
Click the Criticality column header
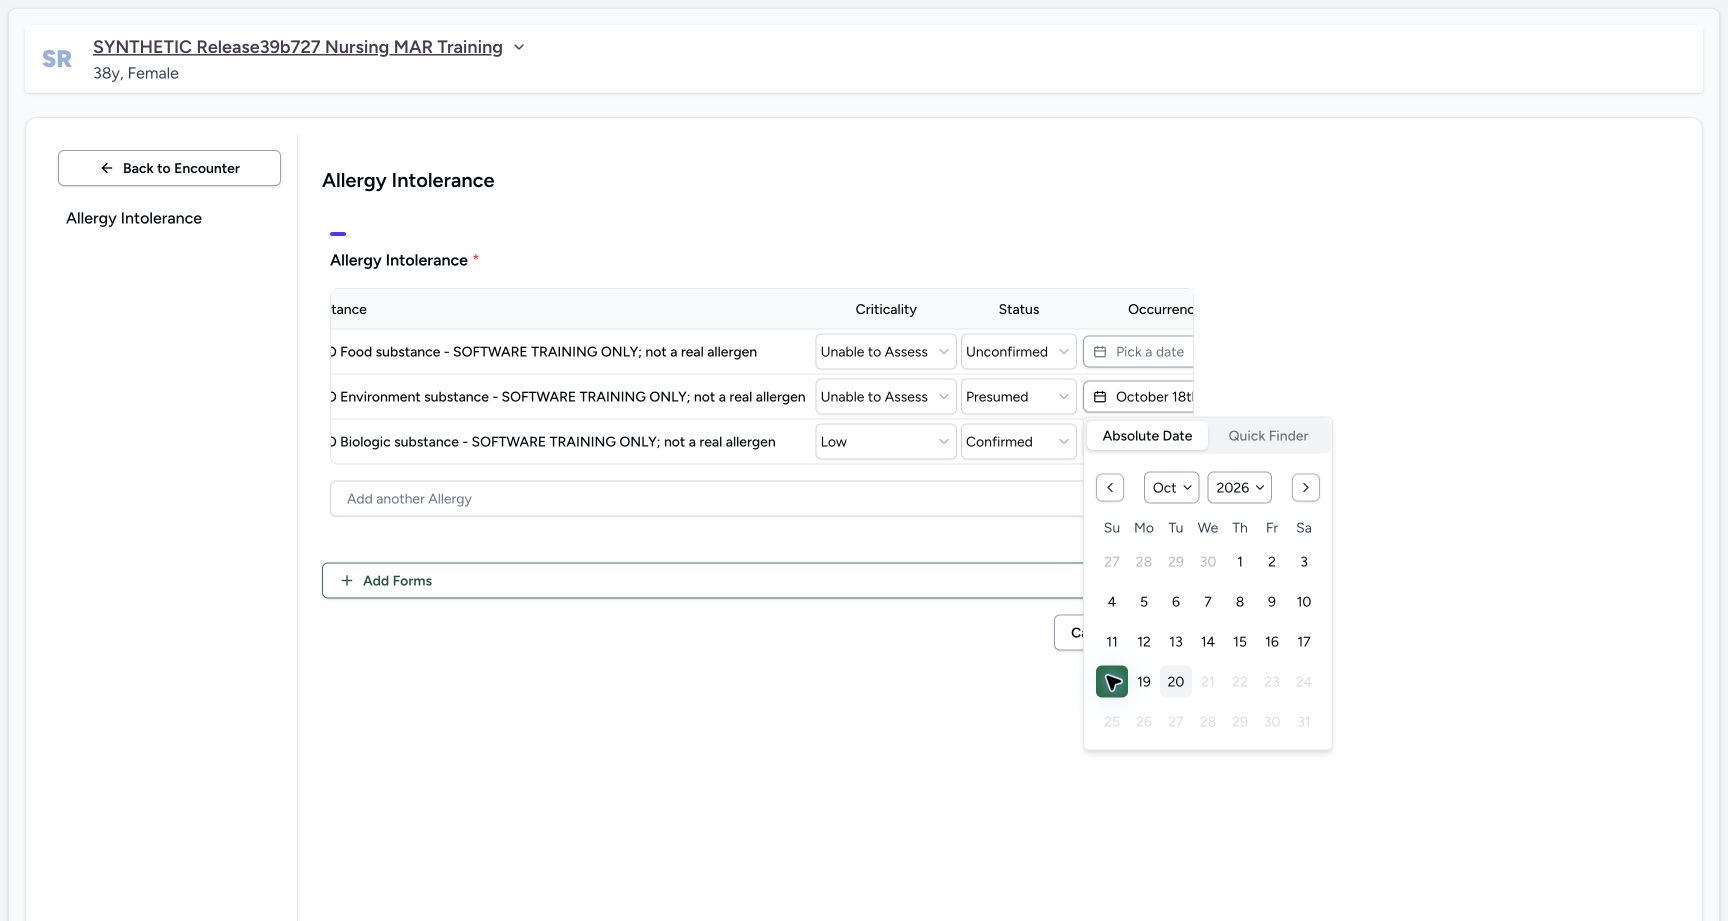coord(886,310)
